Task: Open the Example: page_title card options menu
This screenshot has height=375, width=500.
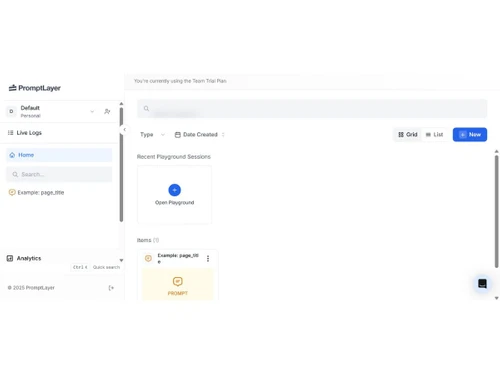Action: coord(208,258)
